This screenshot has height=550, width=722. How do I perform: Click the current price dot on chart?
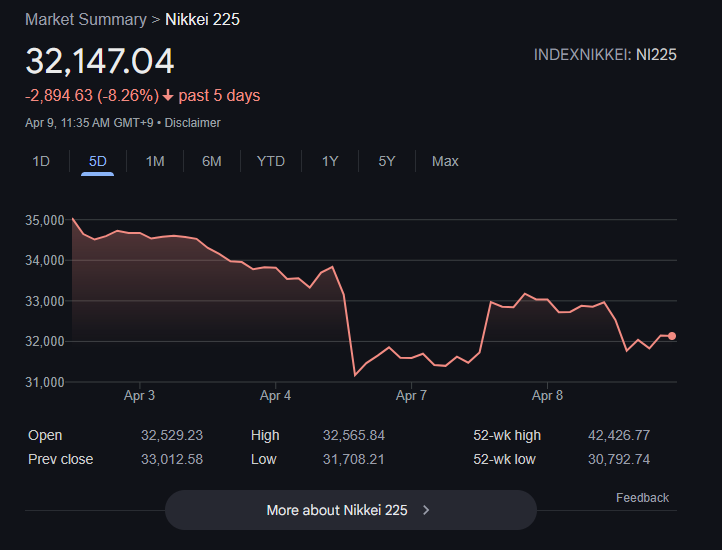click(x=672, y=336)
